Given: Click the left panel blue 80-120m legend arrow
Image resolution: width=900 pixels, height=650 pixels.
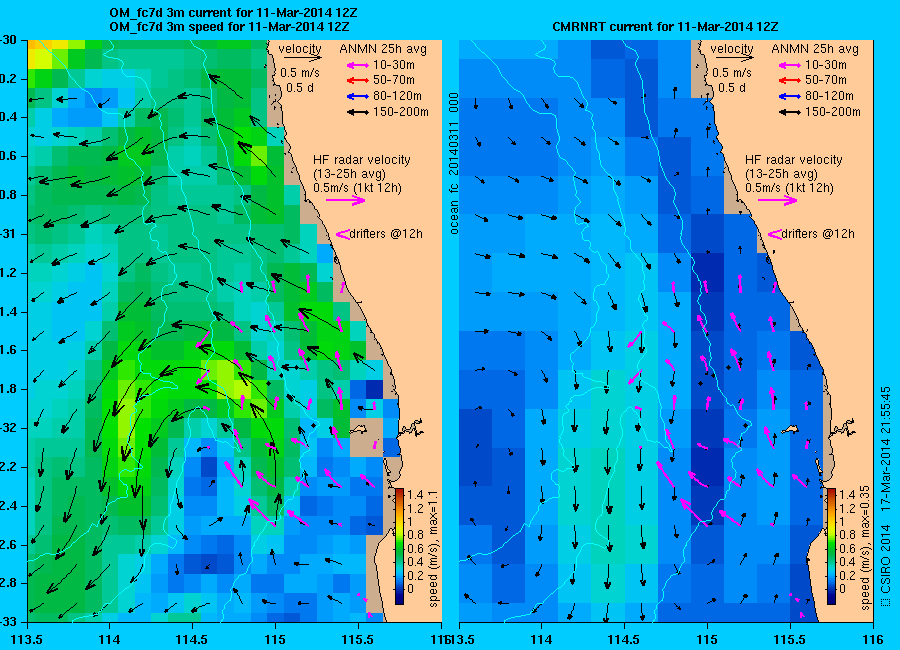Looking at the screenshot, I should [358, 96].
